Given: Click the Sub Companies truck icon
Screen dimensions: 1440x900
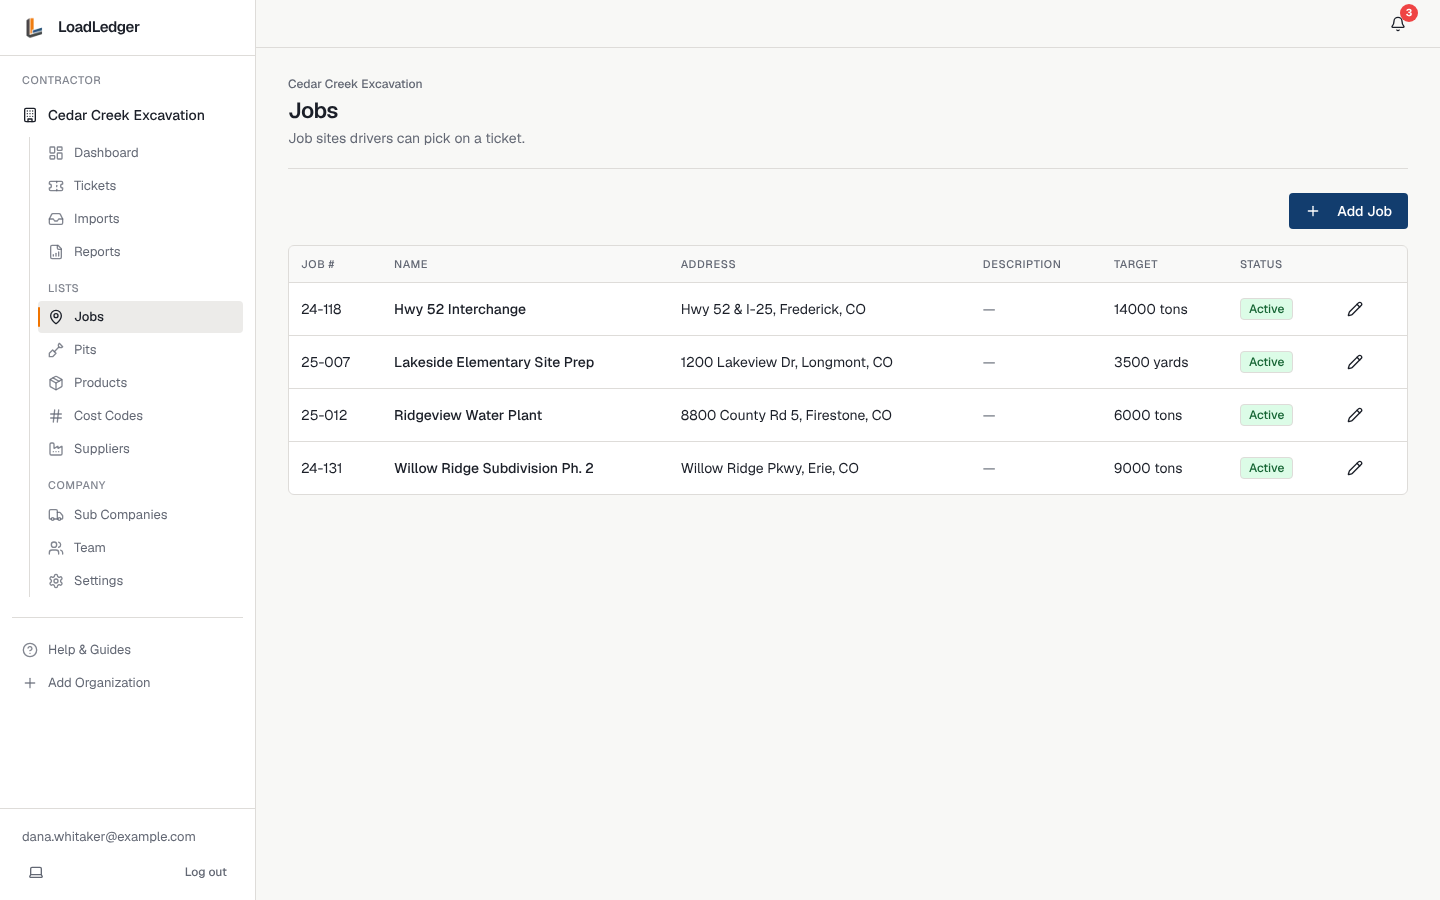Looking at the screenshot, I should tap(56, 515).
